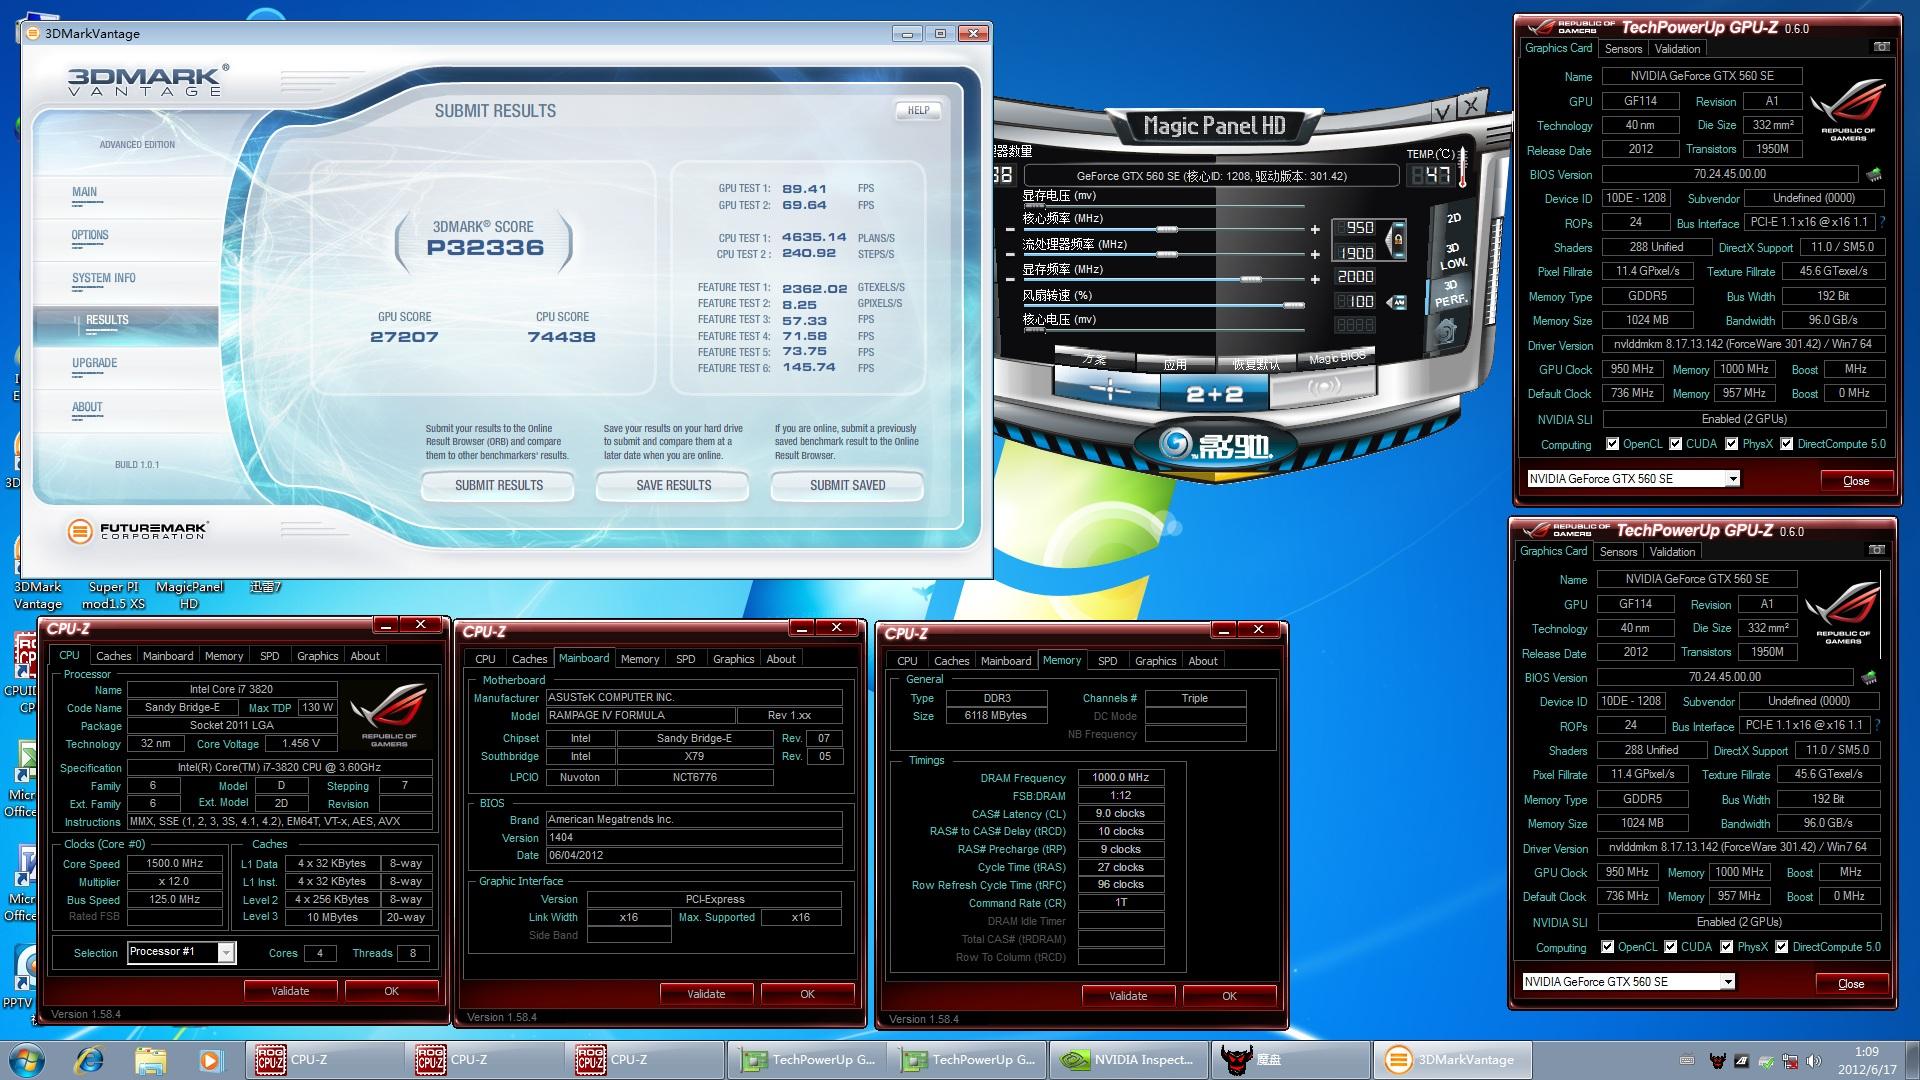This screenshot has height=1080, width=1920.
Task: Click SUBMIT SAVED button in 3DMark Vantage
Action: (848, 485)
